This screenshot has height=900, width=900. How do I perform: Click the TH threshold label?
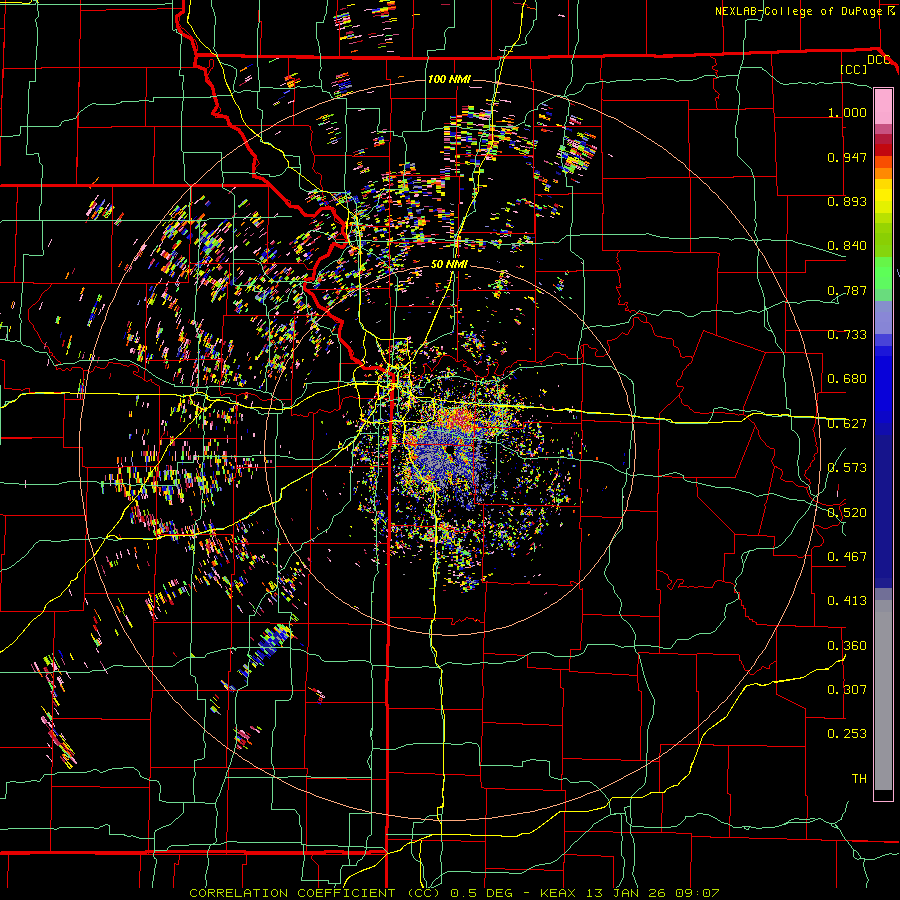coord(859,779)
